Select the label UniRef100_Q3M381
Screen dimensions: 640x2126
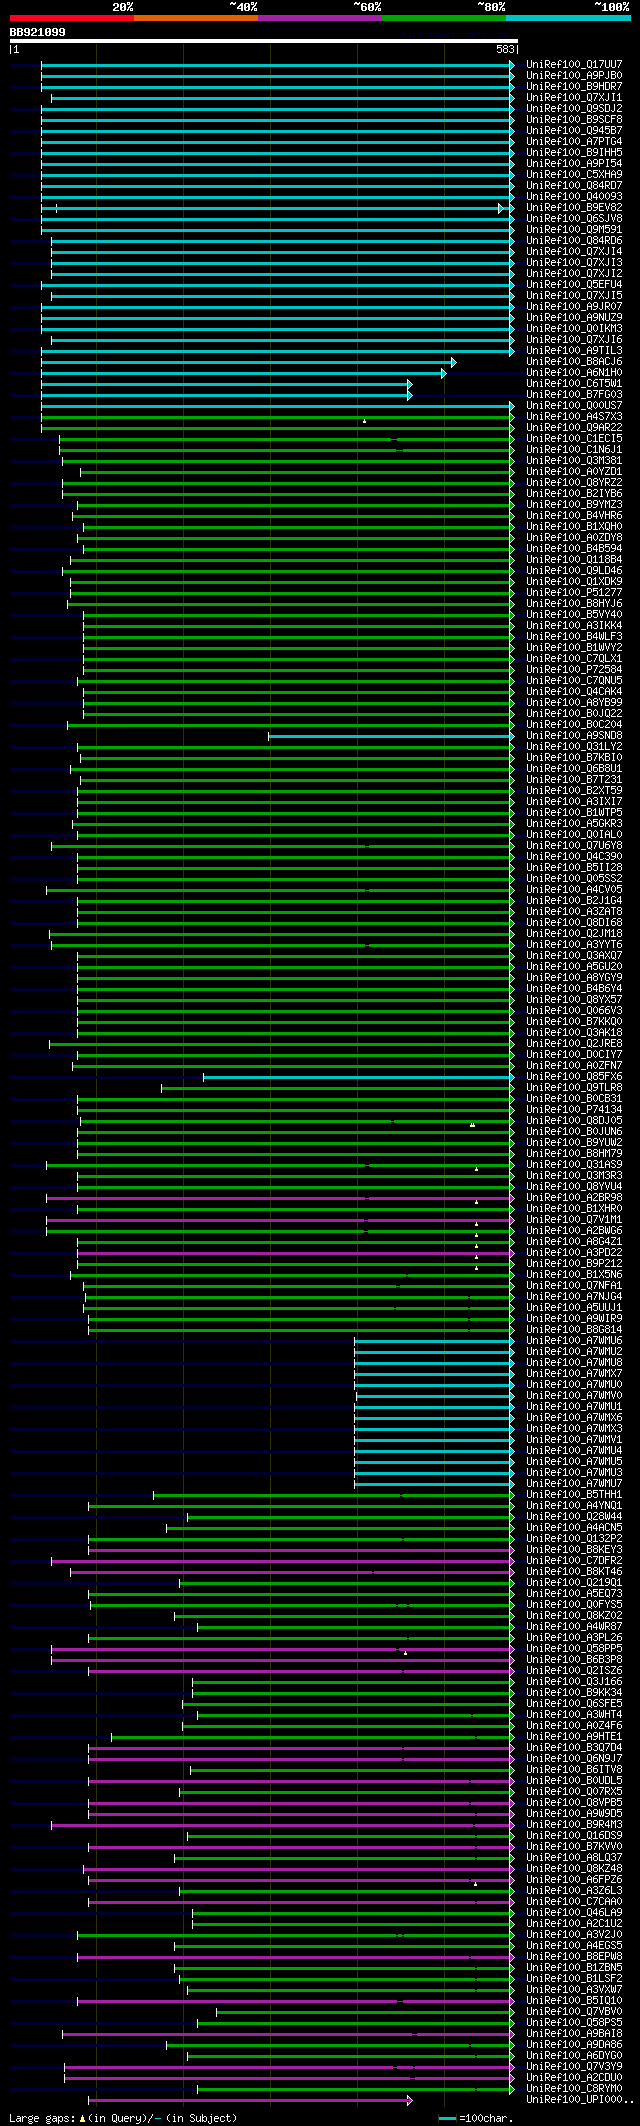(x=574, y=460)
